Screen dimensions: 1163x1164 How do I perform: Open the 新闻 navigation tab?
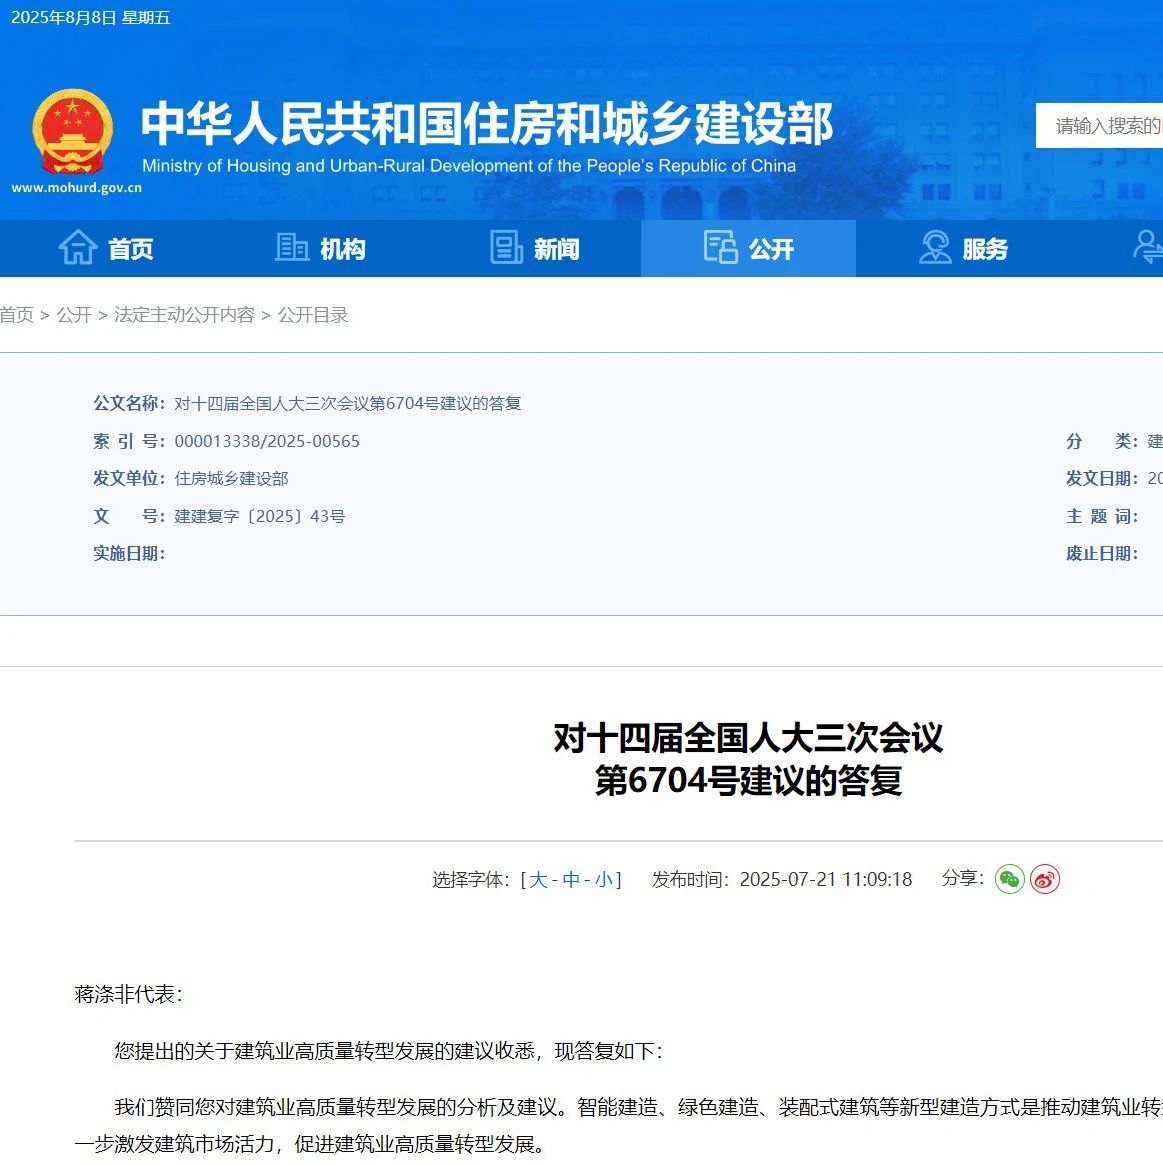point(534,248)
